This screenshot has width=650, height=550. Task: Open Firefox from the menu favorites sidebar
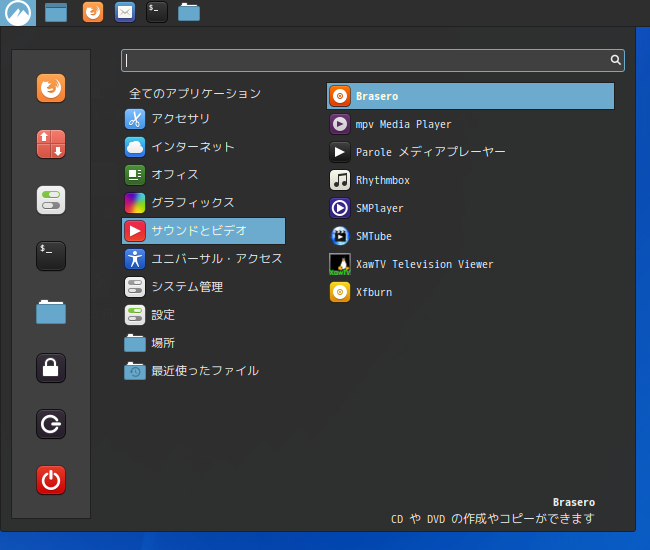tap(51, 88)
